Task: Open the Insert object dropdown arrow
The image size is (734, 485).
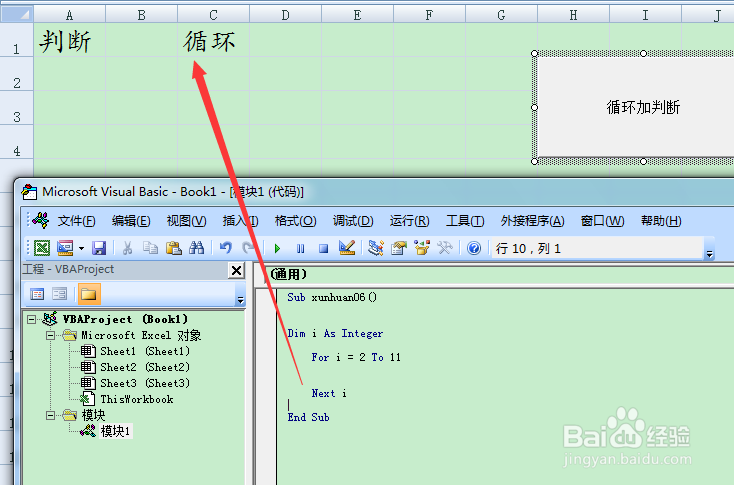Action: 81,248
